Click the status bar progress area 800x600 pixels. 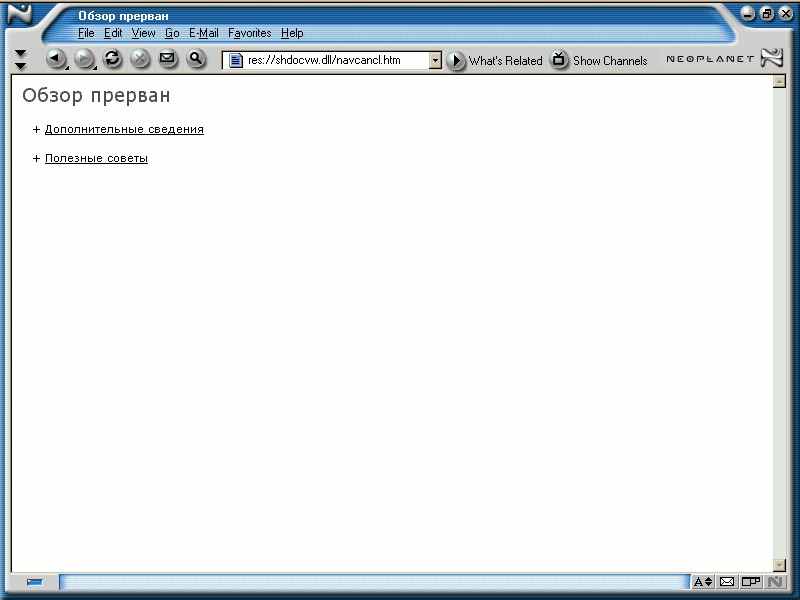tap(374, 582)
